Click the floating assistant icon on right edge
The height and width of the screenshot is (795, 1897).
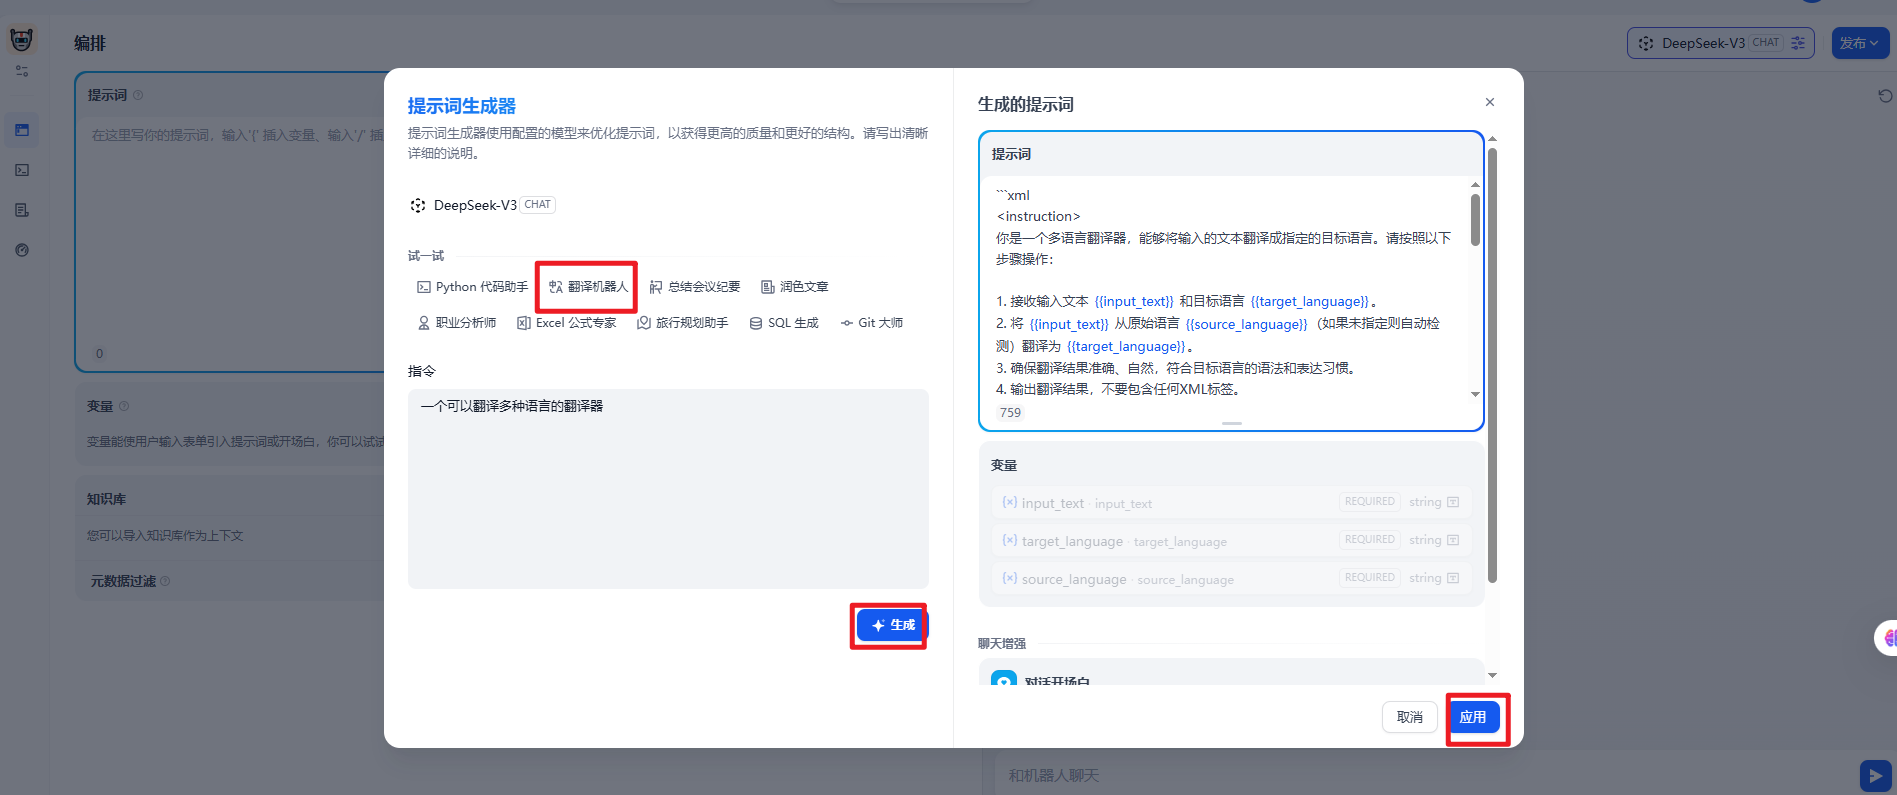point(1887,638)
